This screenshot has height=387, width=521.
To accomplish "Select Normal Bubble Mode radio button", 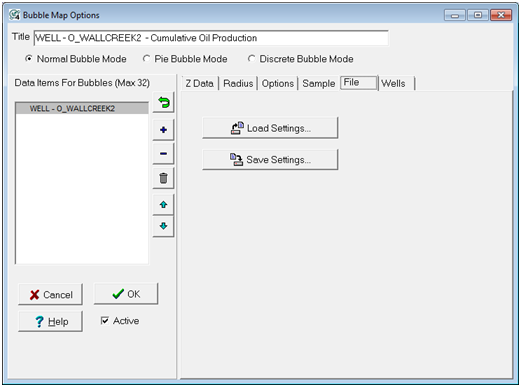I will (29, 59).
